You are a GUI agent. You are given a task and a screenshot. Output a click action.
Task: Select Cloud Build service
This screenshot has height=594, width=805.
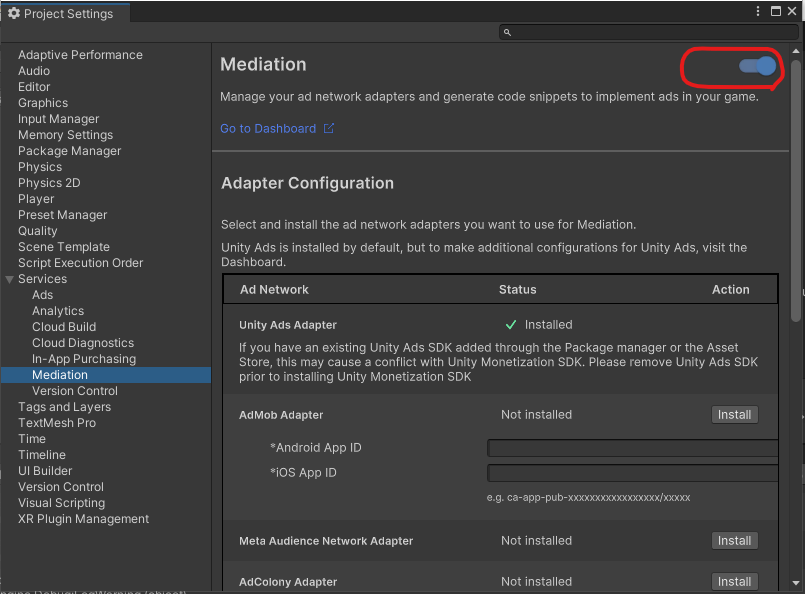tap(64, 327)
